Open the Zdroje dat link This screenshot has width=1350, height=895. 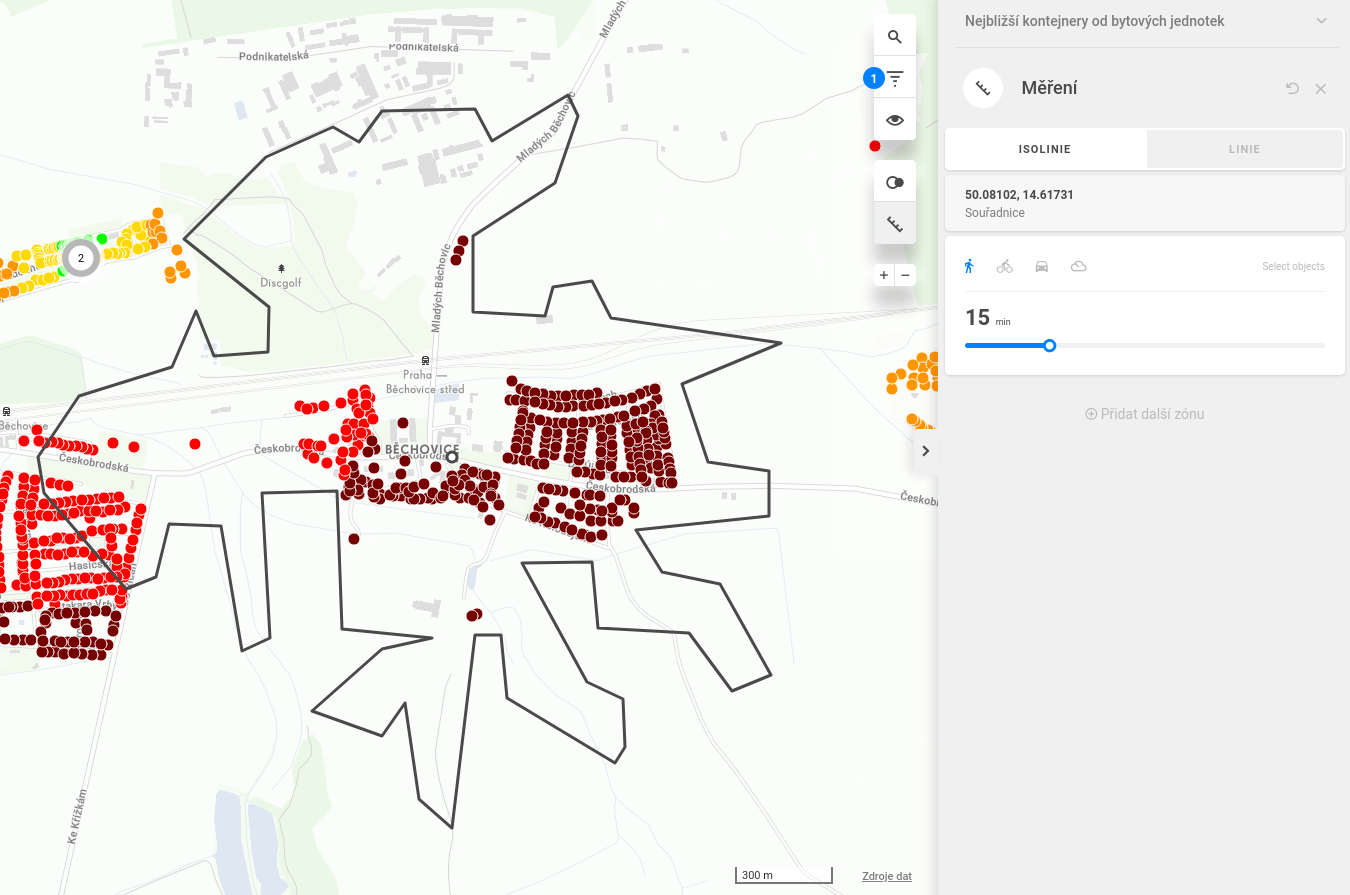[887, 876]
